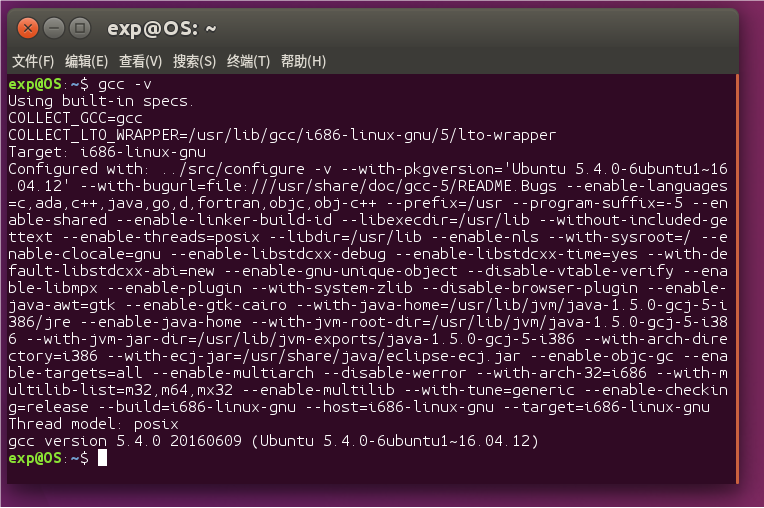Open the 文件(F) menu

pyautogui.click(x=33, y=62)
